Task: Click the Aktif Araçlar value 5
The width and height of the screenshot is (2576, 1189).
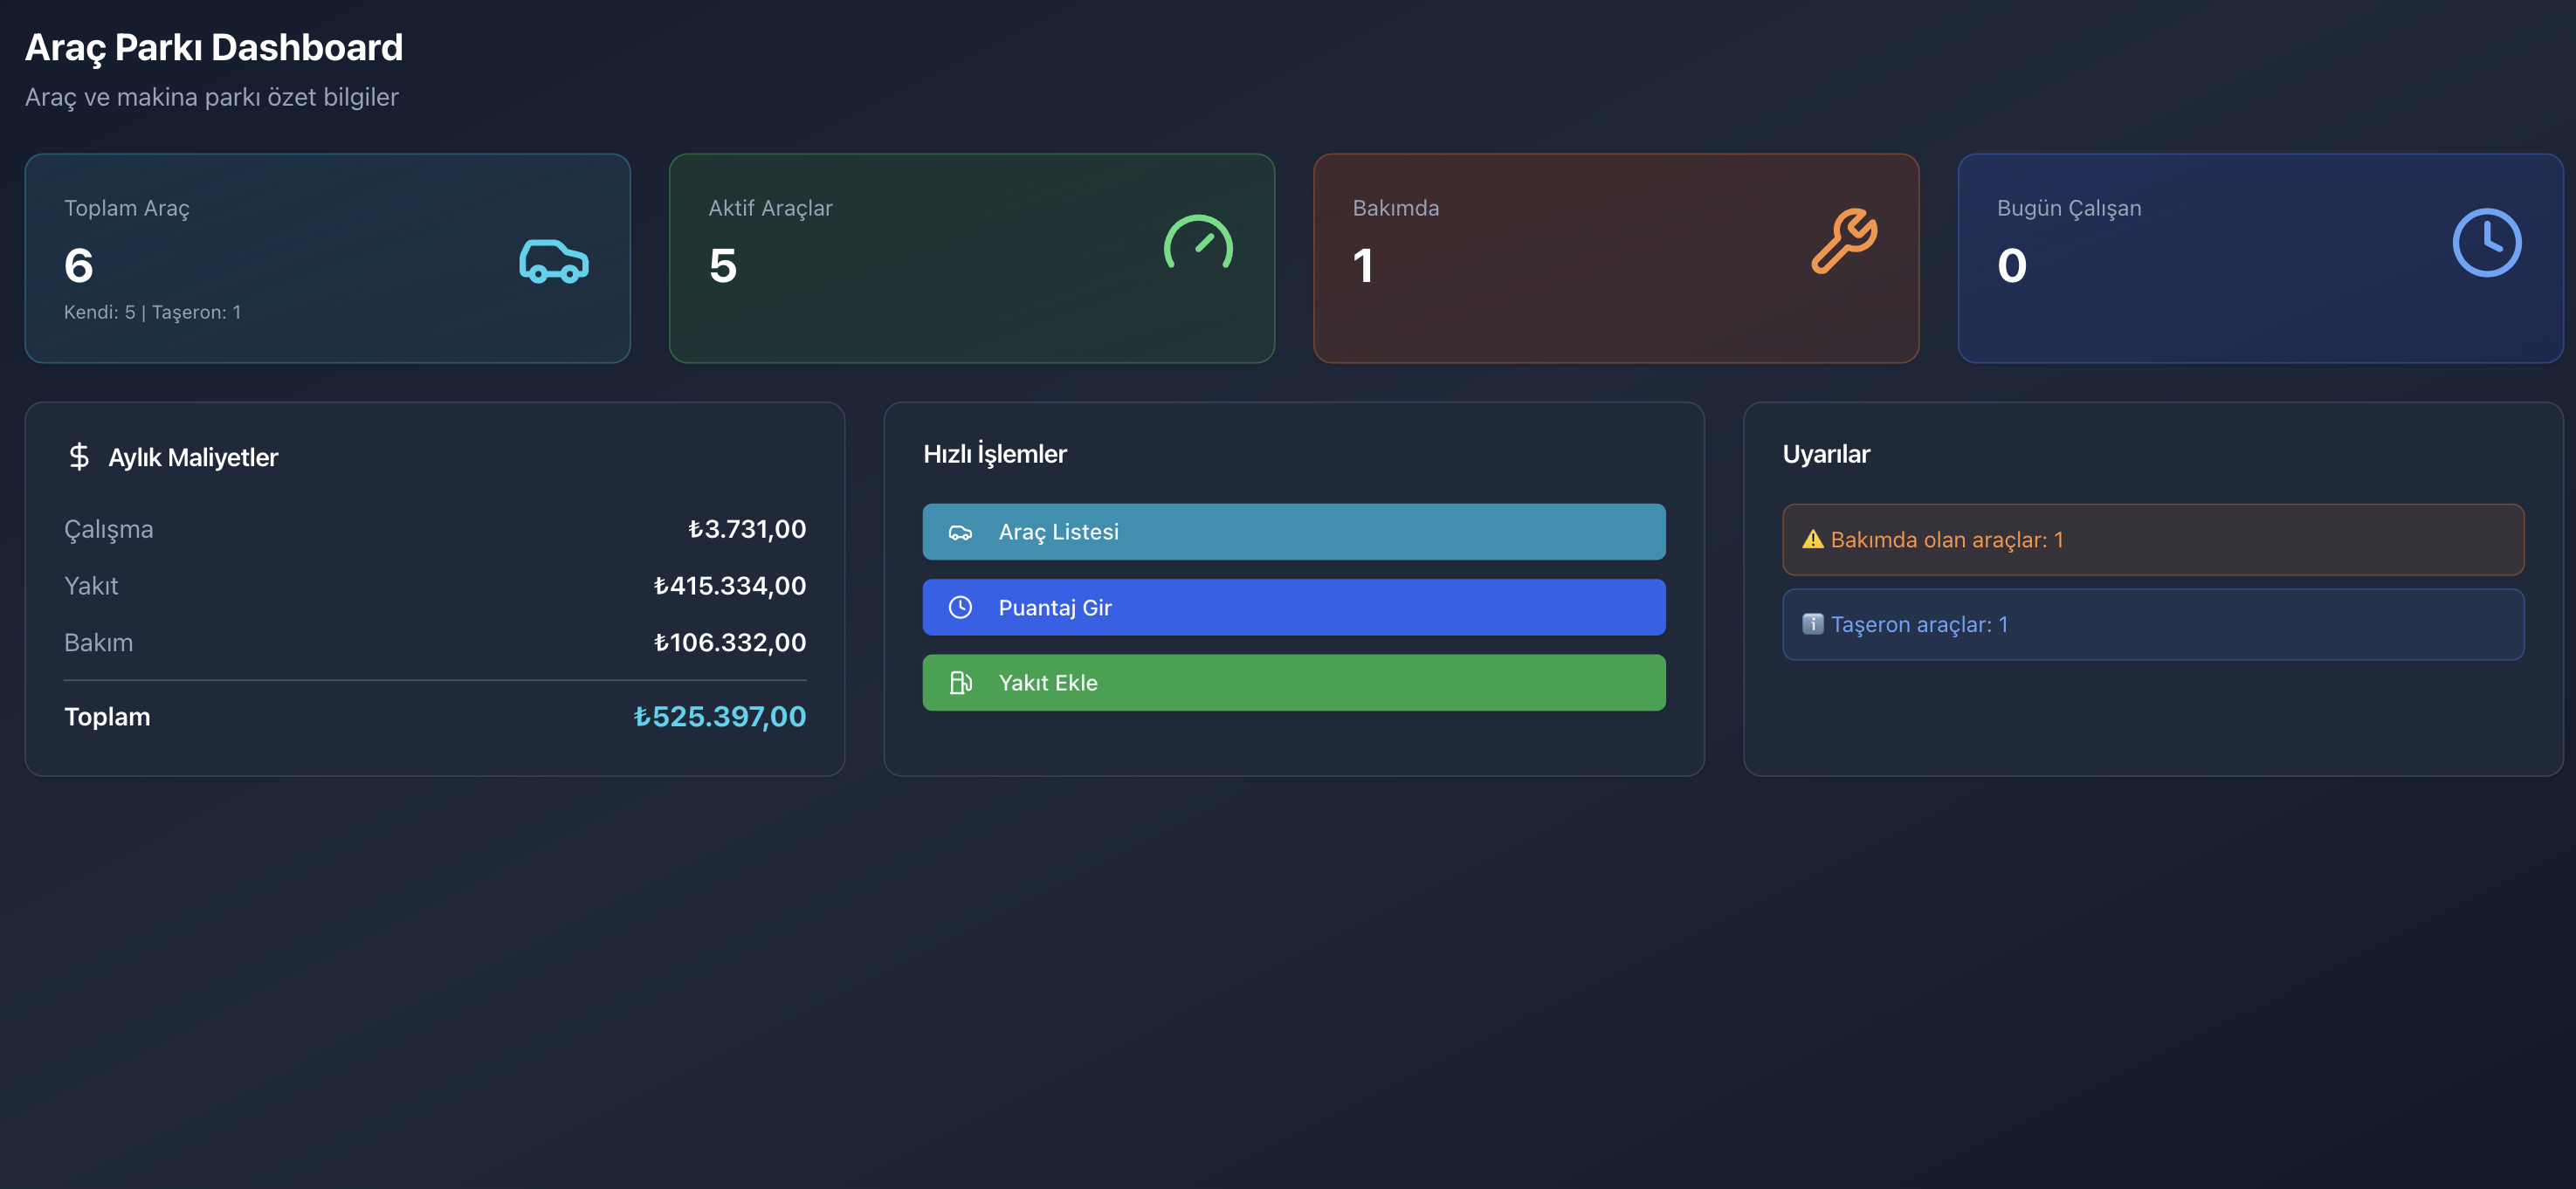Action: click(722, 266)
